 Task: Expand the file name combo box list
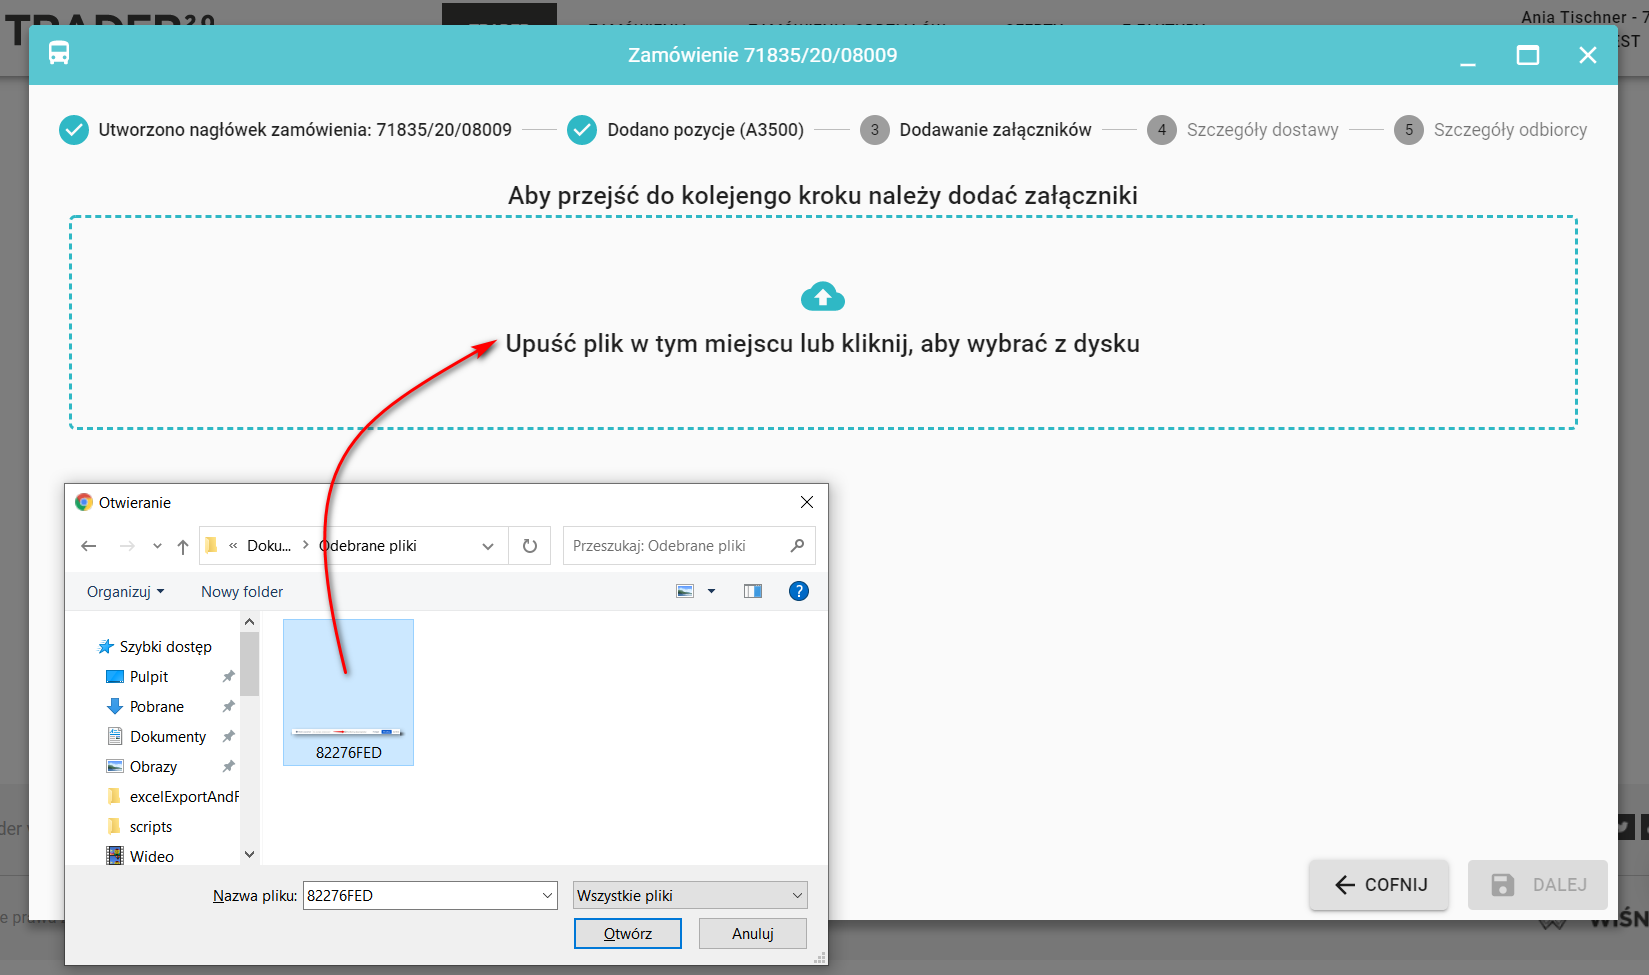coord(547,895)
